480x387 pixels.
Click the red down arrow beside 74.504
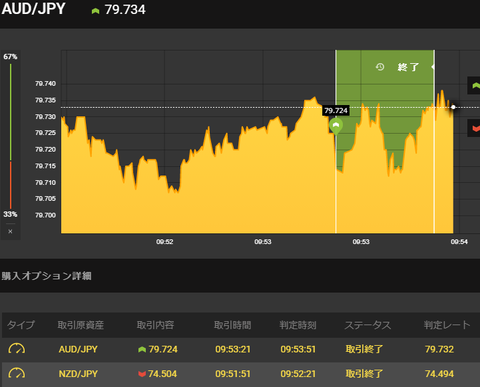[x=142, y=374]
